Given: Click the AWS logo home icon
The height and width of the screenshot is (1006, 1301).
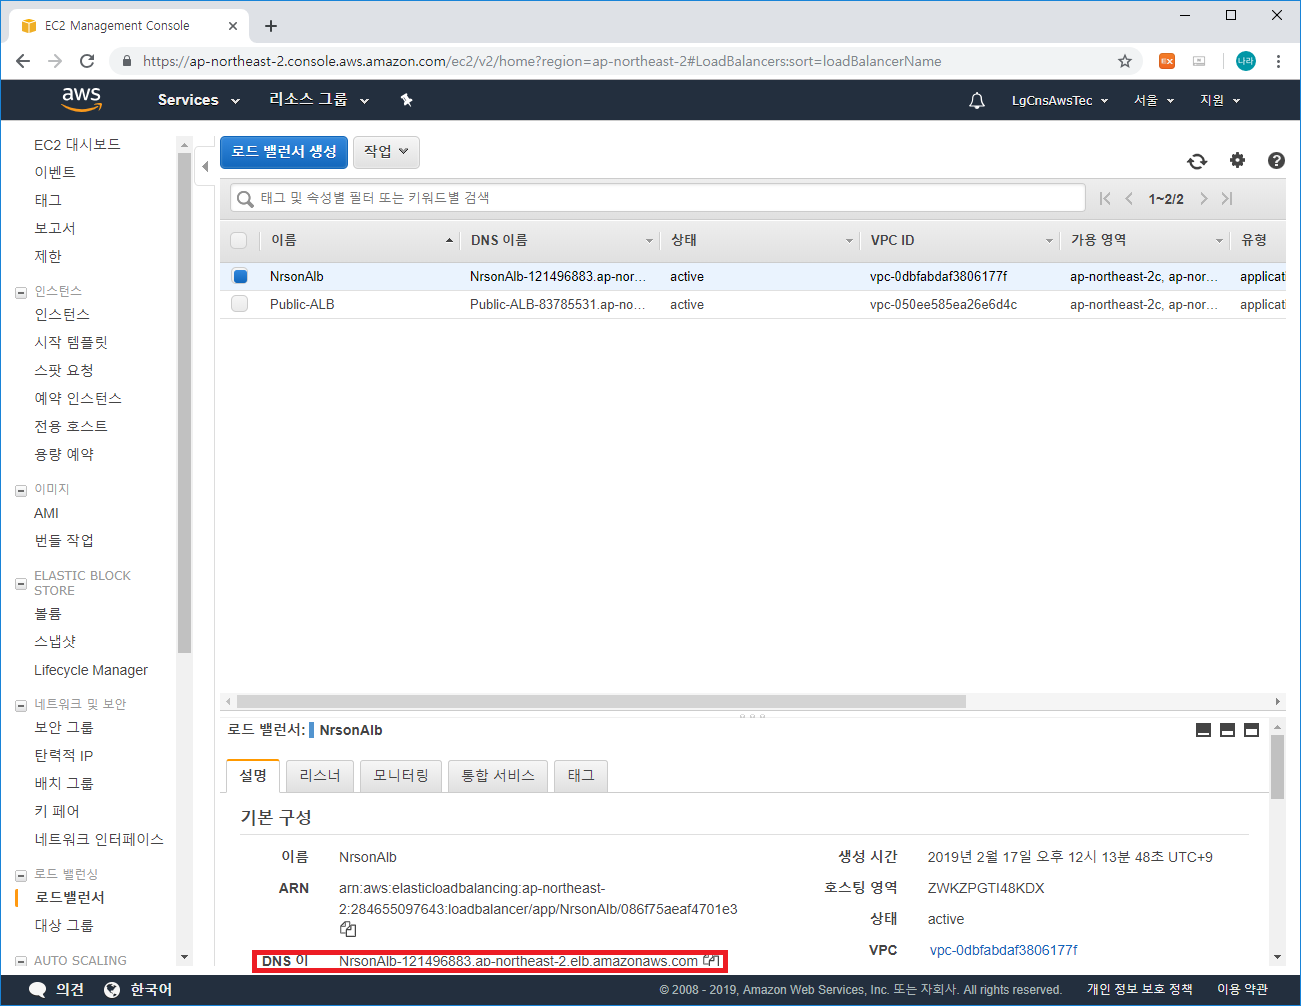Looking at the screenshot, I should click(81, 99).
